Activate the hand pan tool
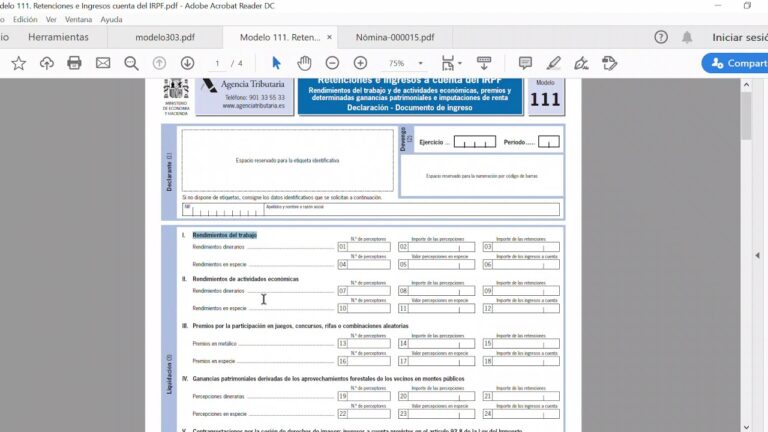This screenshot has height=432, width=768. coord(304,63)
